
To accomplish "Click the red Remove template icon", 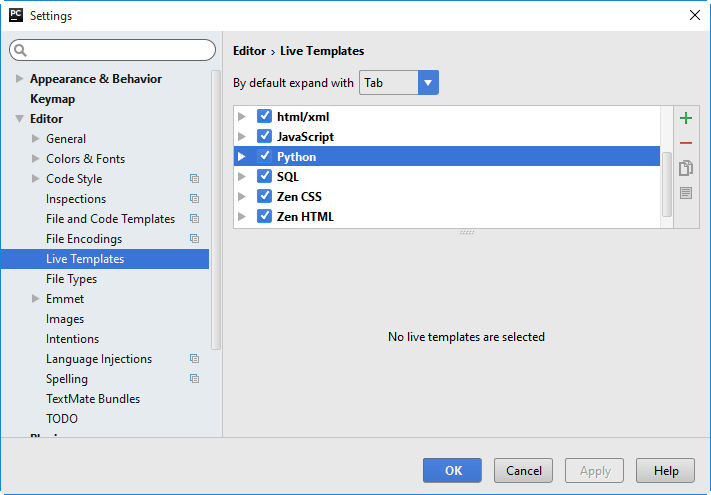I will 686,143.
